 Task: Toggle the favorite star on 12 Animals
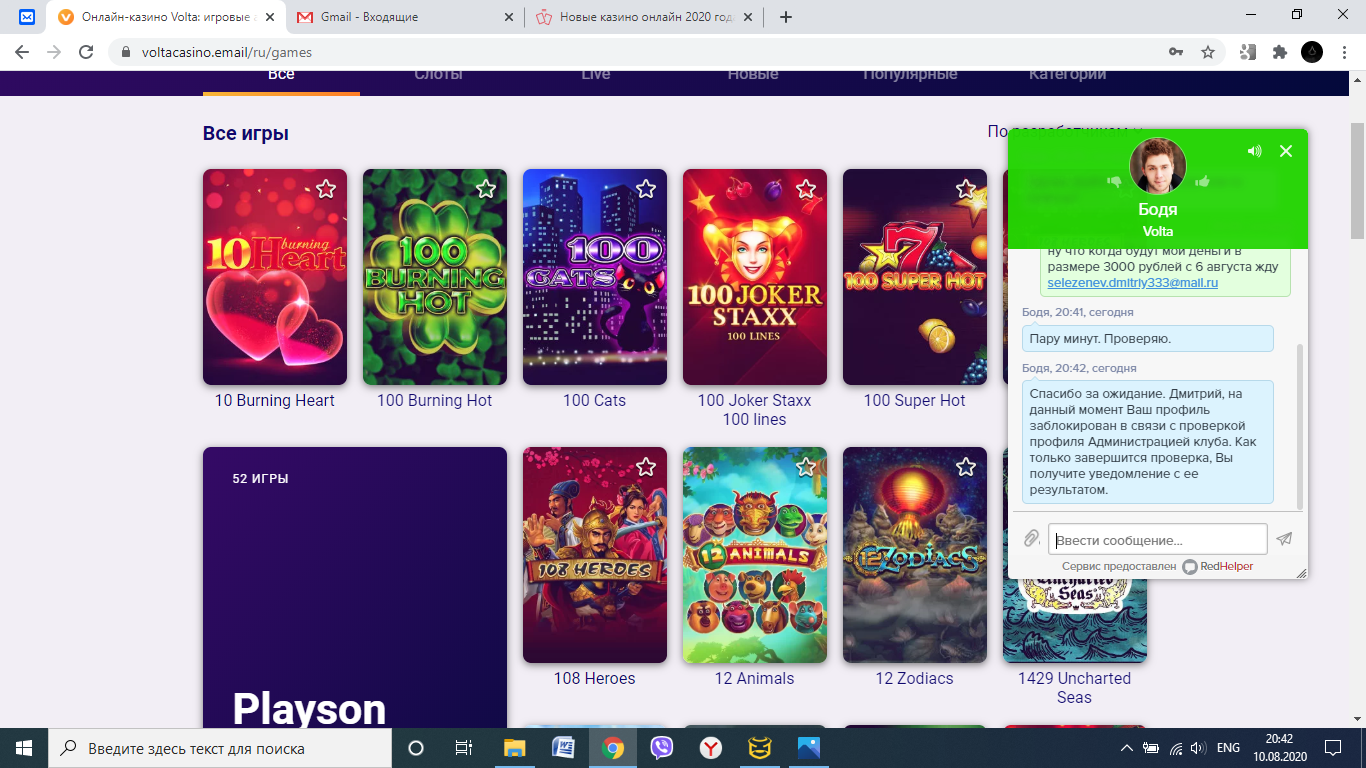(x=805, y=467)
